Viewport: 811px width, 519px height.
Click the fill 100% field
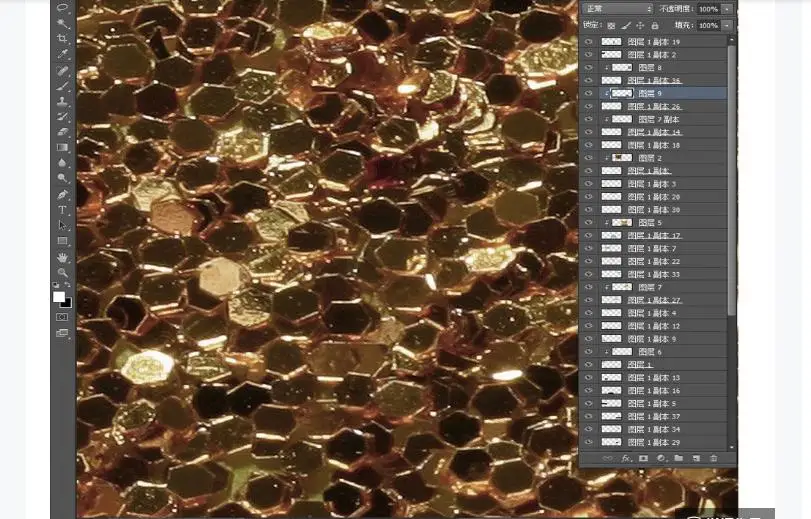709,25
